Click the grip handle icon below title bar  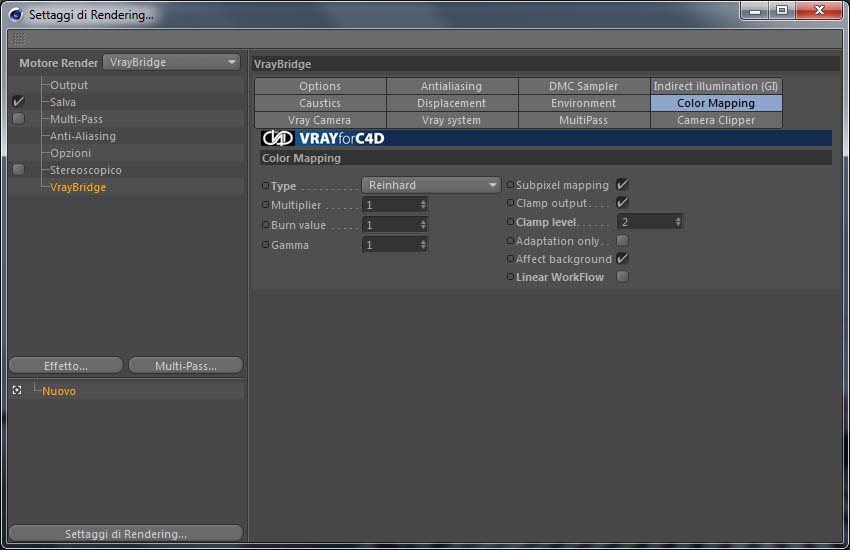click(x=18, y=39)
